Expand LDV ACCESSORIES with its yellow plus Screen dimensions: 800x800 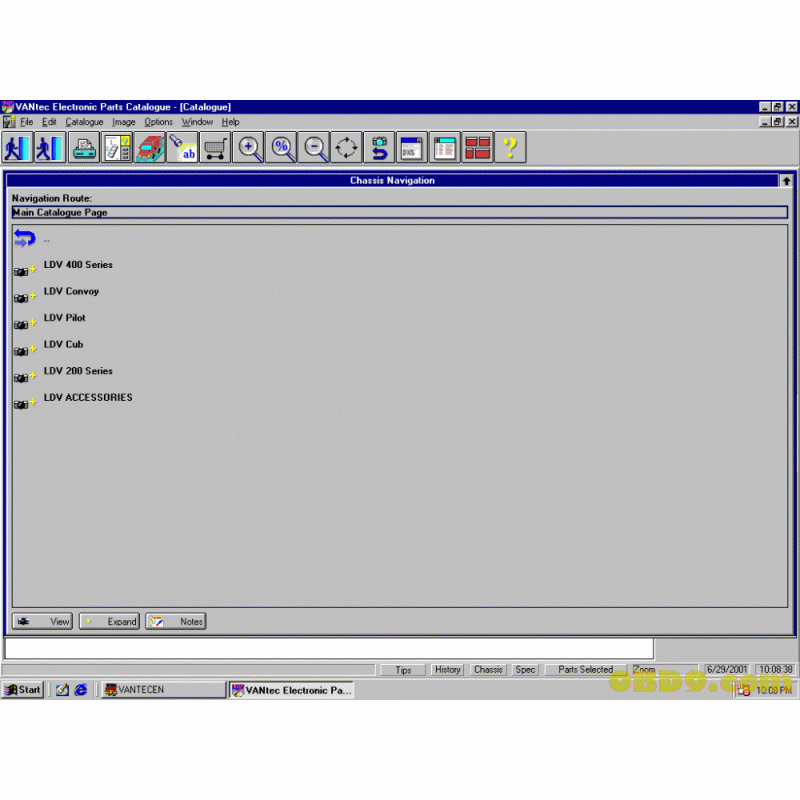(33, 401)
